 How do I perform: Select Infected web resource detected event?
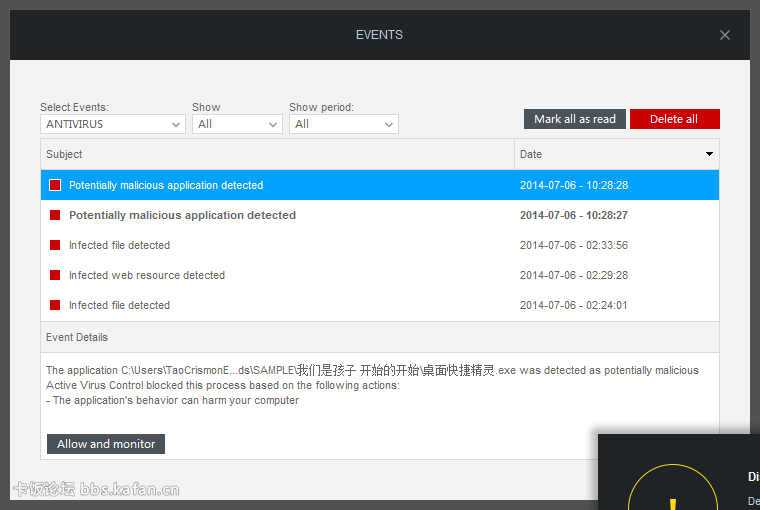coord(147,275)
